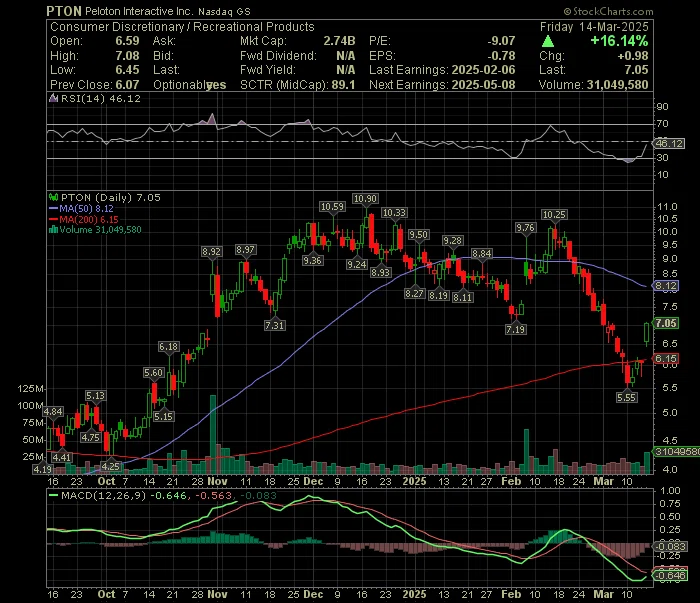Click the 7.31 November low label

point(275,325)
